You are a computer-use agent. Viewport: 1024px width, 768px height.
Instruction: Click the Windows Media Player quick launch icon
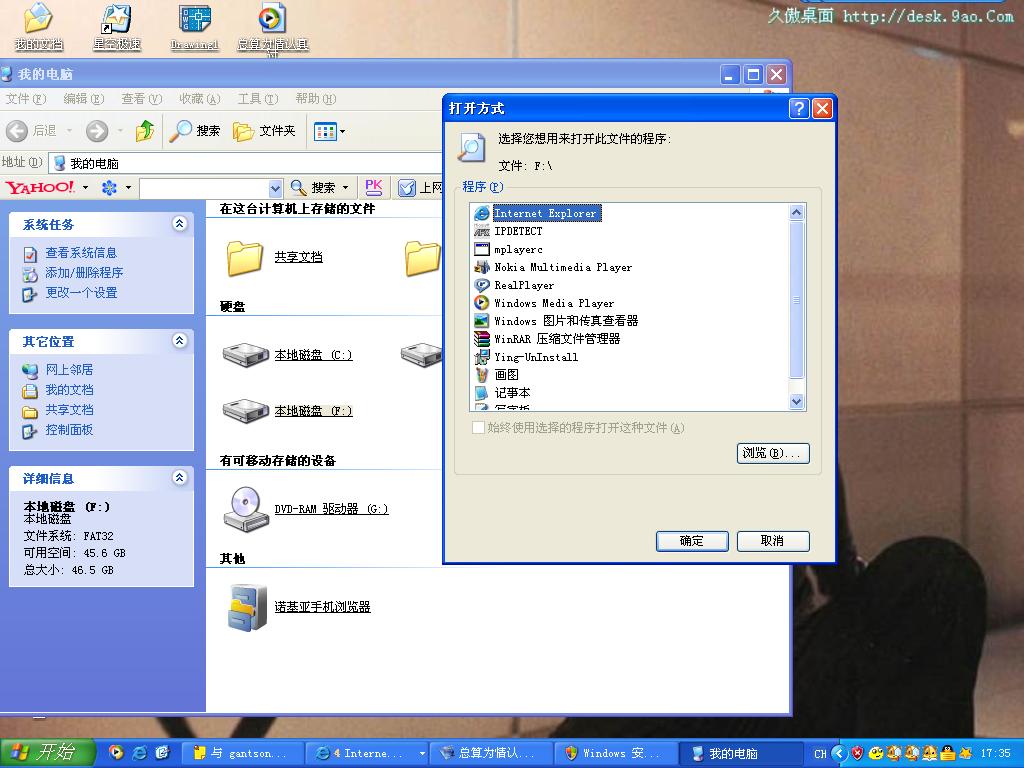[x=116, y=753]
